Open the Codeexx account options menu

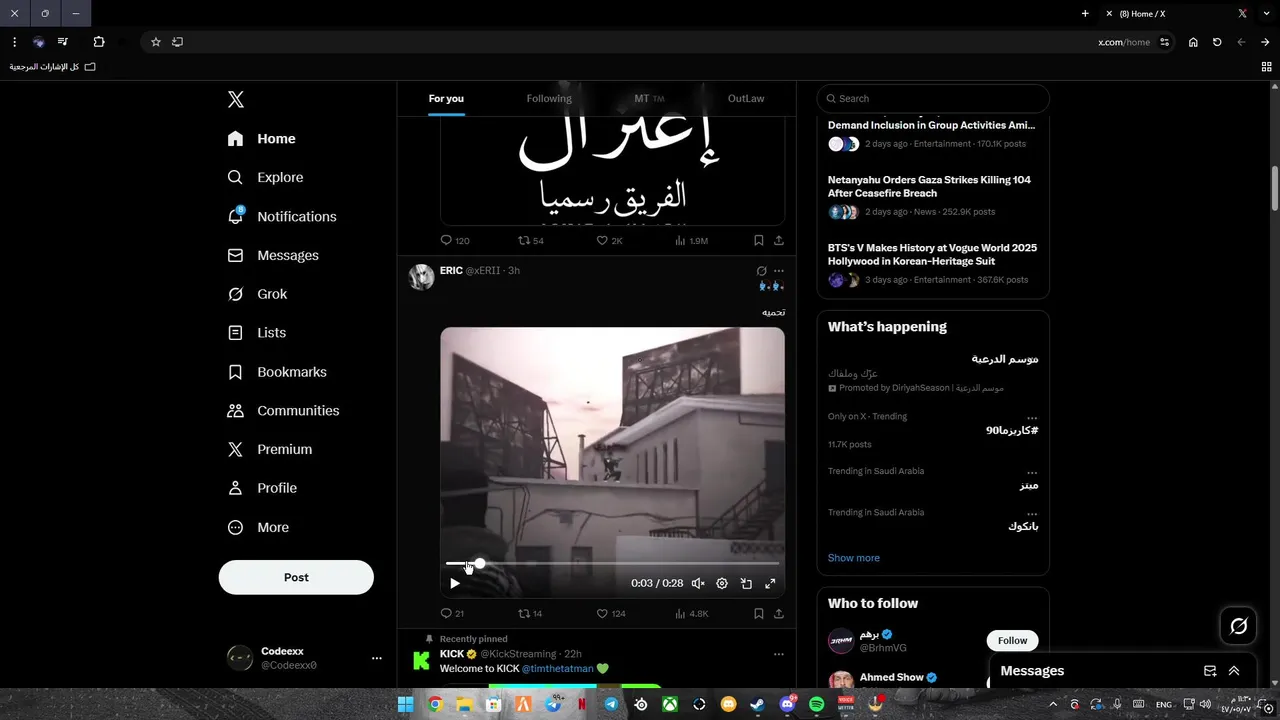[x=377, y=658]
